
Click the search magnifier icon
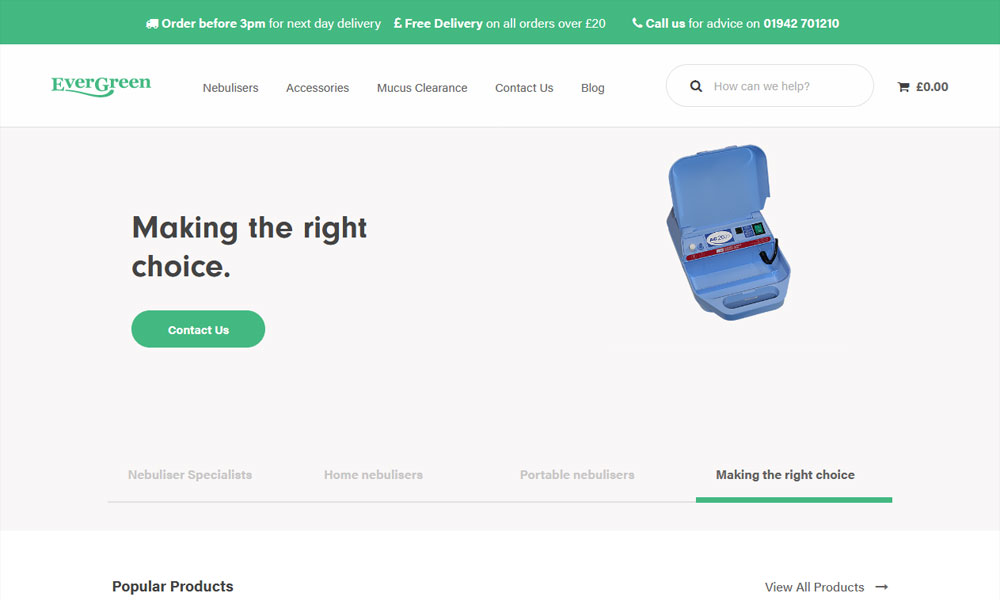(696, 87)
